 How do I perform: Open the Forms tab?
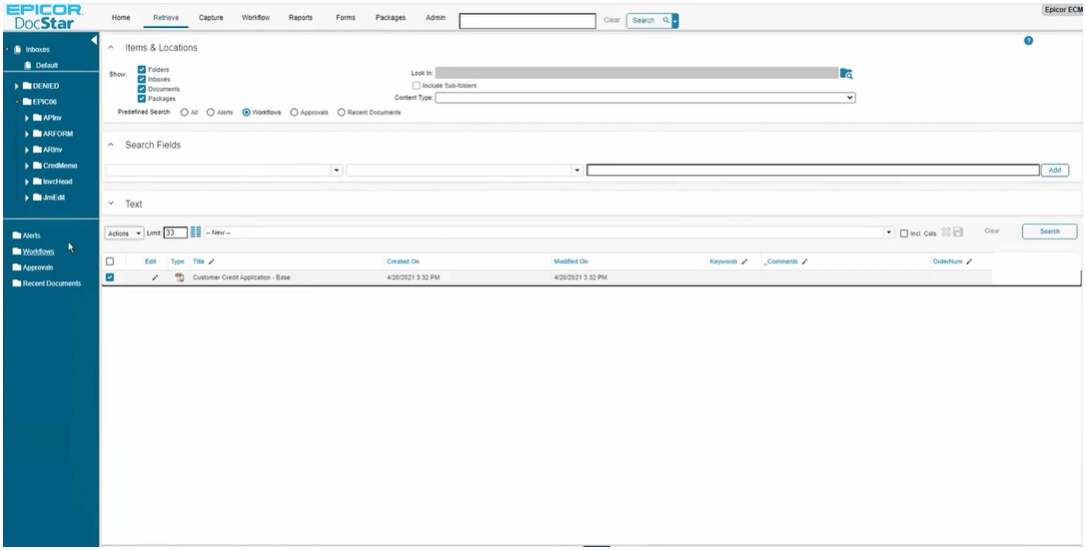coord(345,18)
